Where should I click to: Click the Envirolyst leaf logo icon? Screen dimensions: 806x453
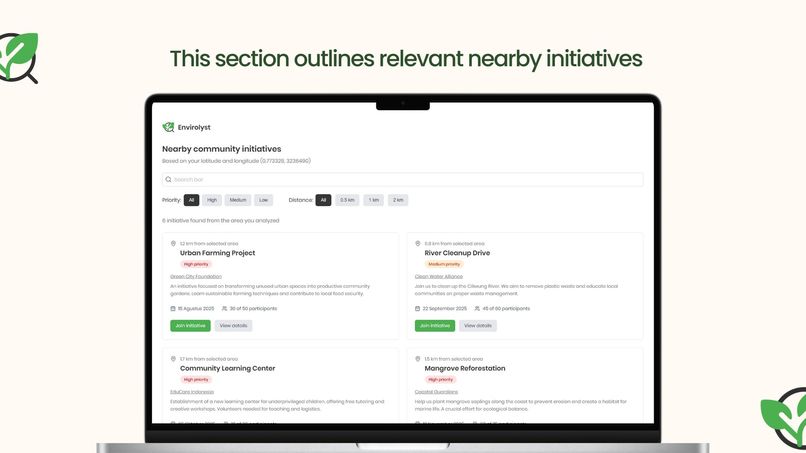tap(168, 127)
